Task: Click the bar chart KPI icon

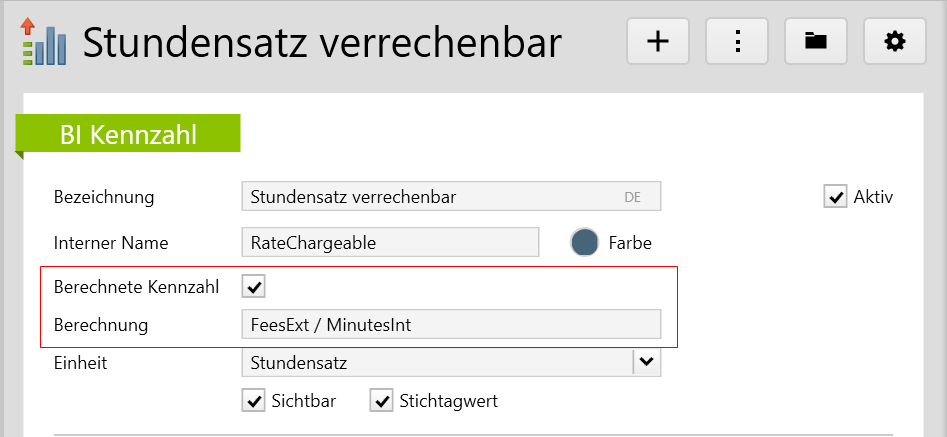Action: tap(43, 42)
